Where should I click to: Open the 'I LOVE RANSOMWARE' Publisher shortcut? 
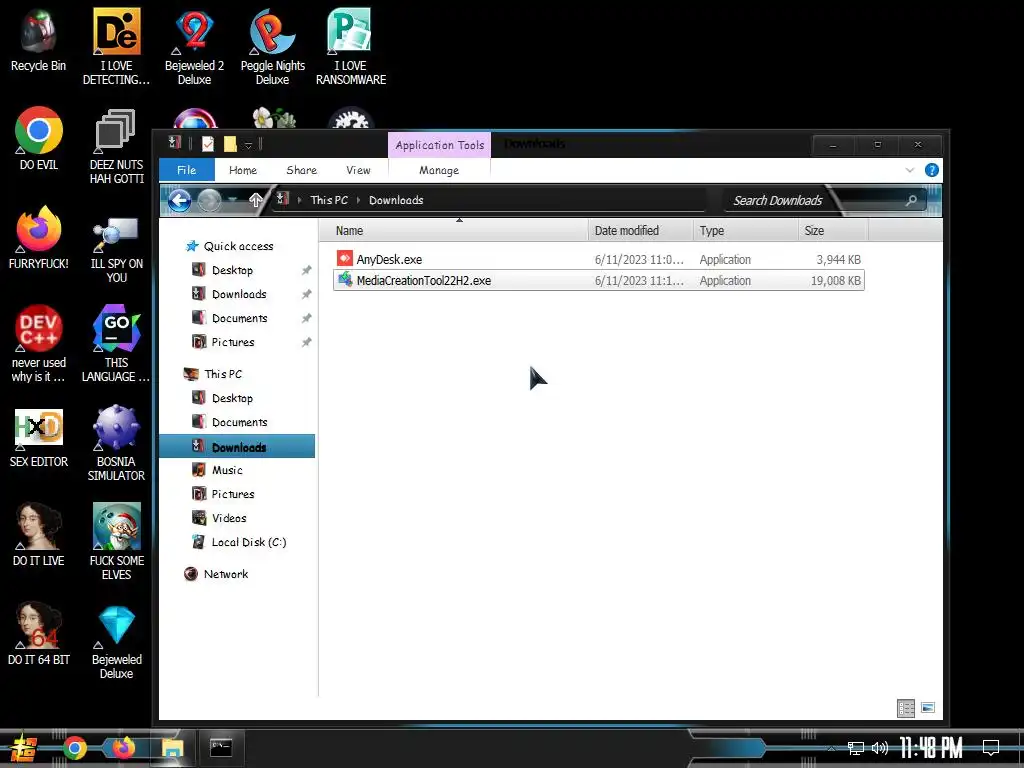pos(351,47)
